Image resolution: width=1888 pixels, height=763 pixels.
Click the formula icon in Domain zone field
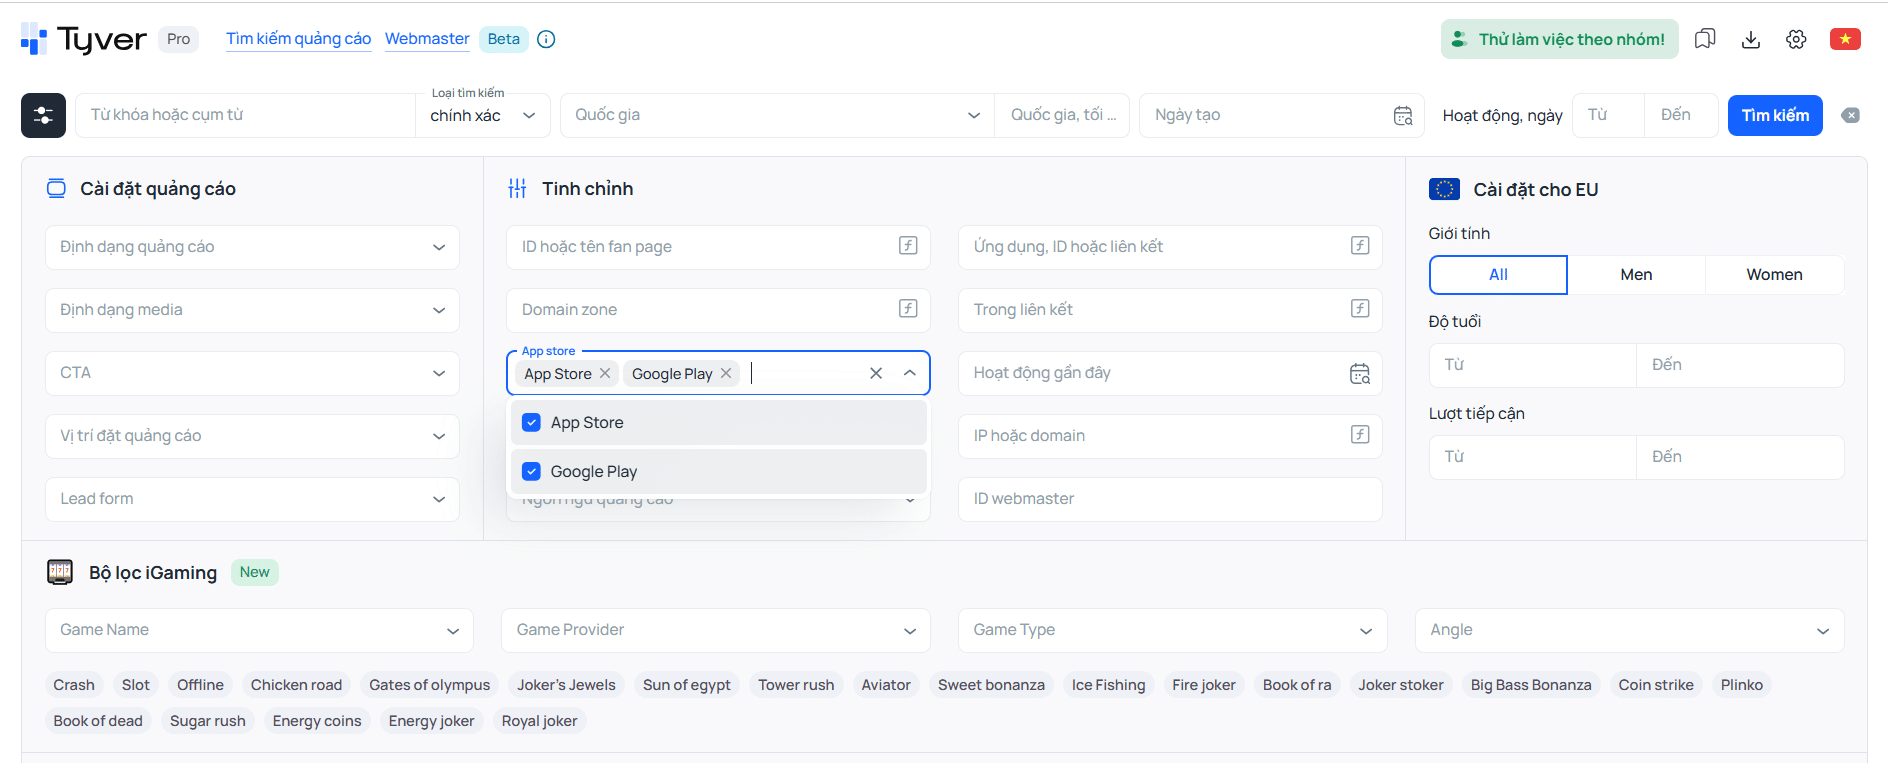[908, 309]
